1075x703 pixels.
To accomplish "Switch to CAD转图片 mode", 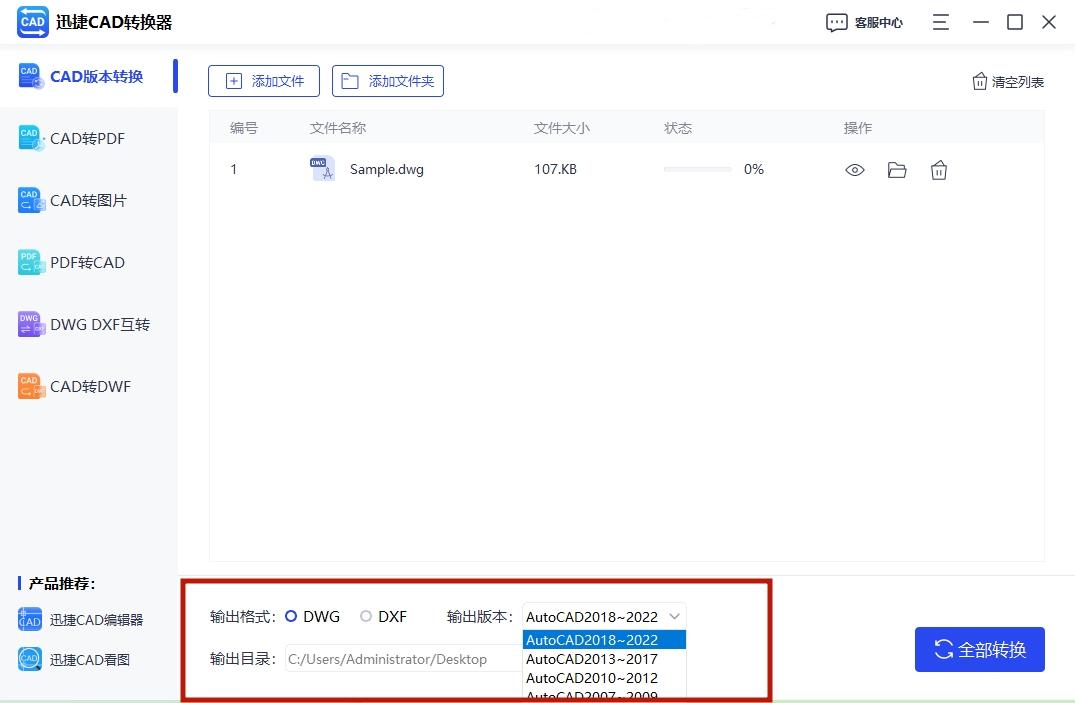I will coord(89,200).
